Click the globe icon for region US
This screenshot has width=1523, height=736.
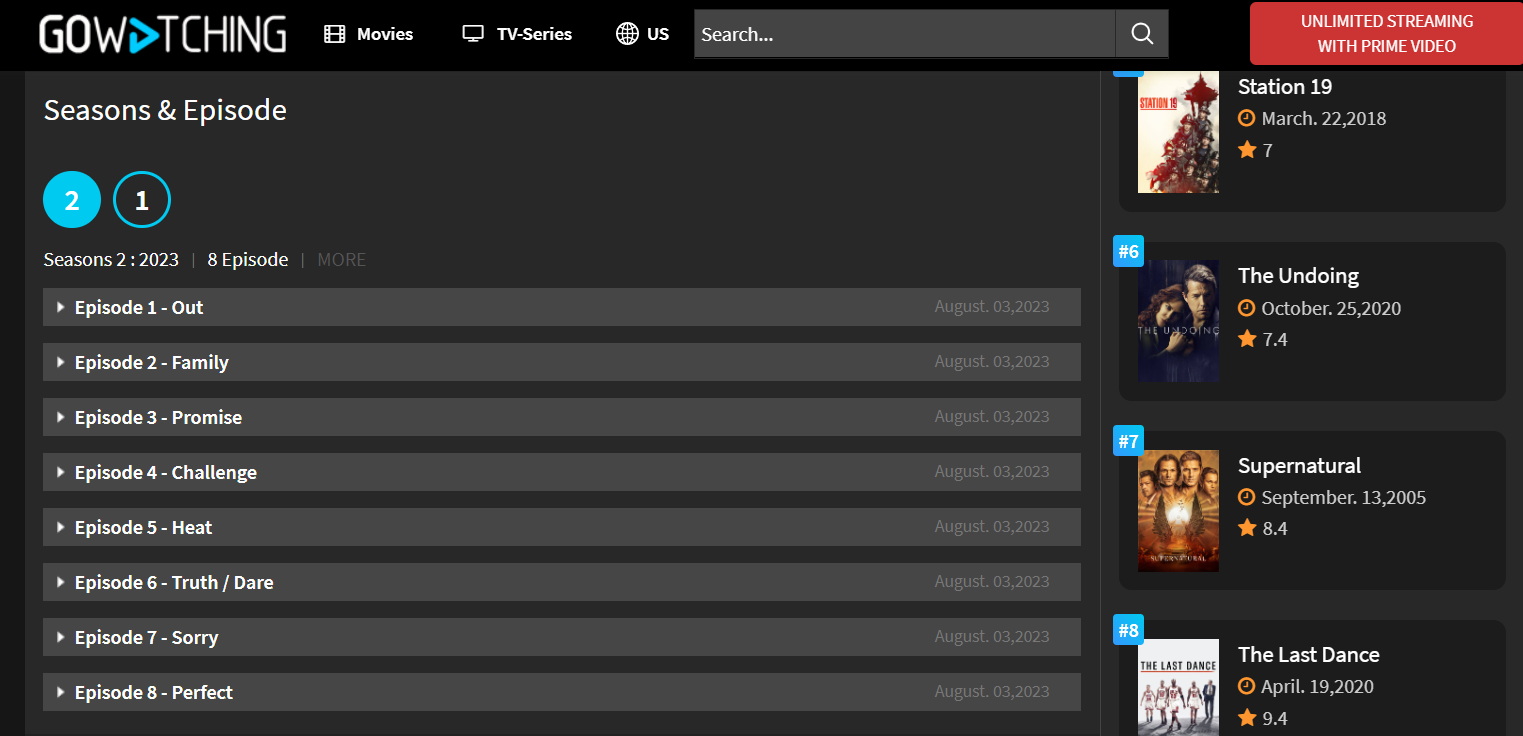627,34
